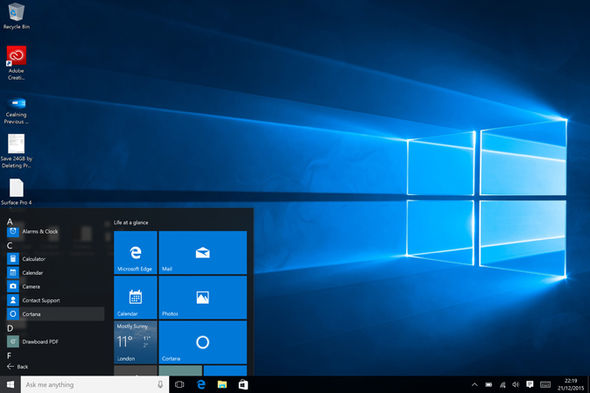The width and height of the screenshot is (590, 393).
Task: Open the Calendar live tile
Action: click(x=135, y=297)
